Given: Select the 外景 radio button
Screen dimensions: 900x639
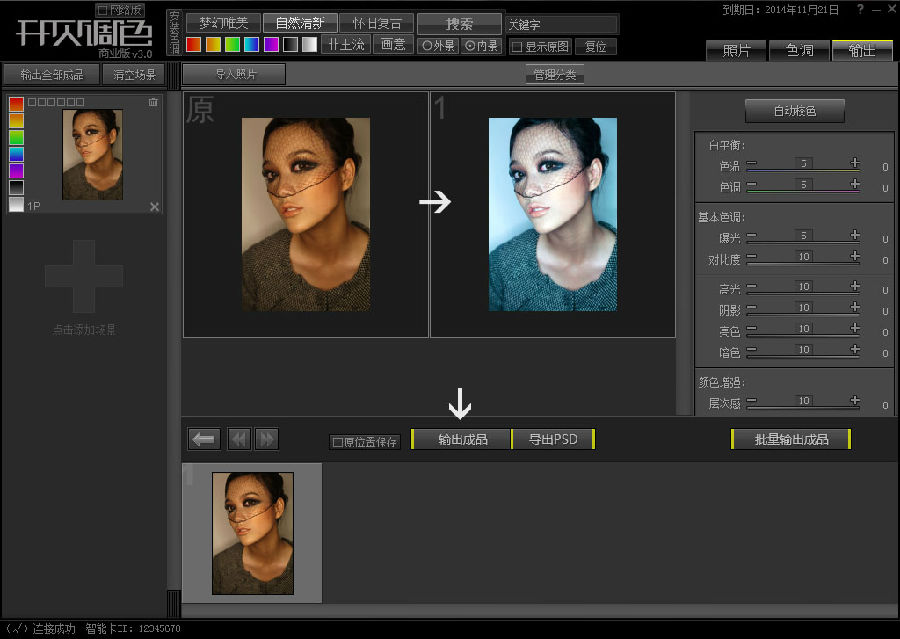Looking at the screenshot, I should [427, 46].
